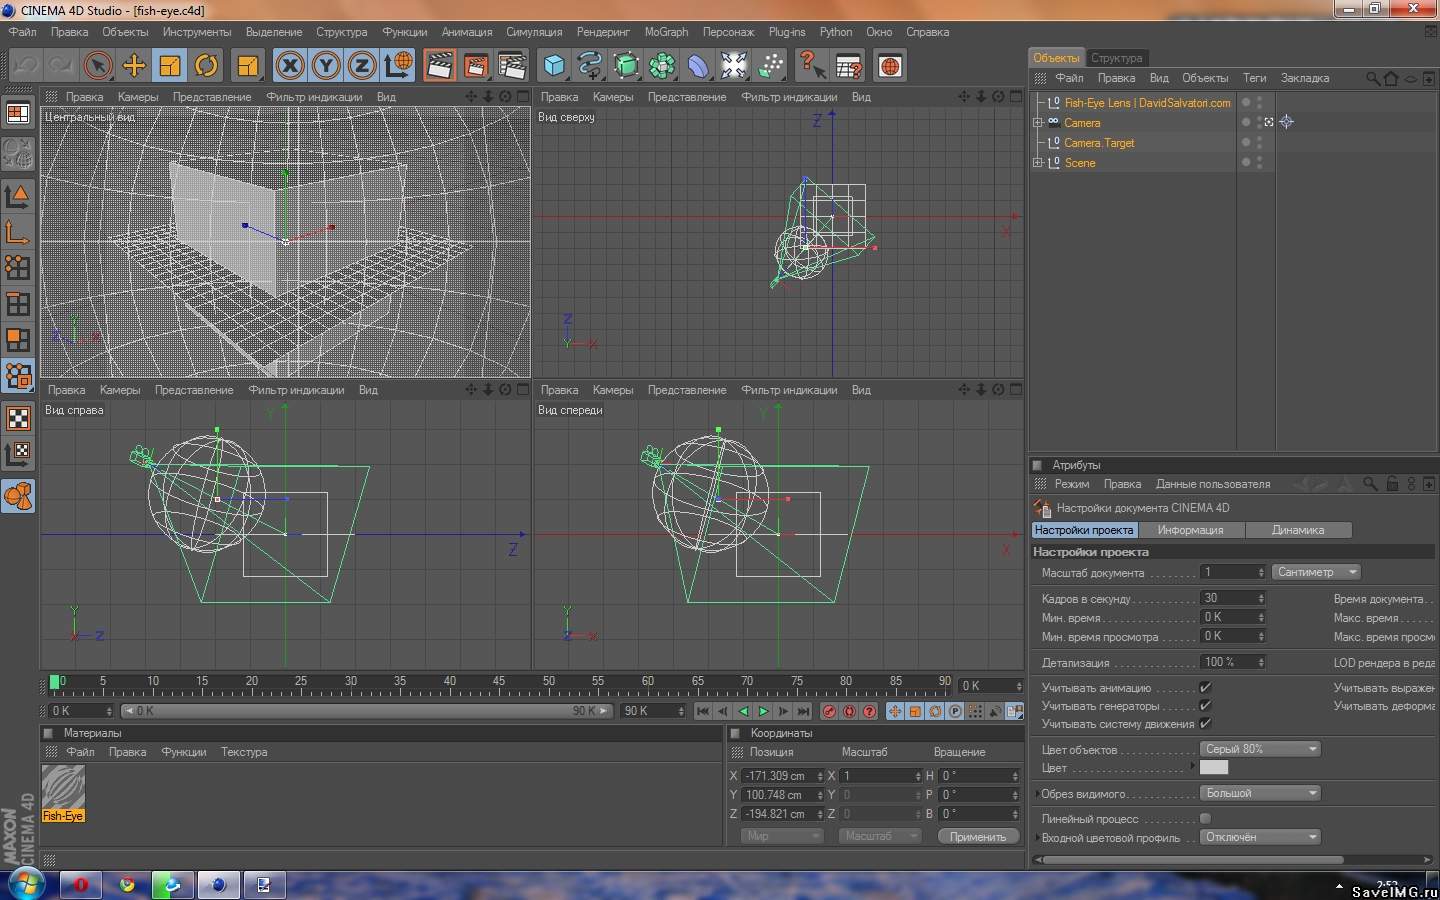Open the deformer objects icon
Image resolution: width=1440 pixels, height=900 pixels.
[698, 66]
